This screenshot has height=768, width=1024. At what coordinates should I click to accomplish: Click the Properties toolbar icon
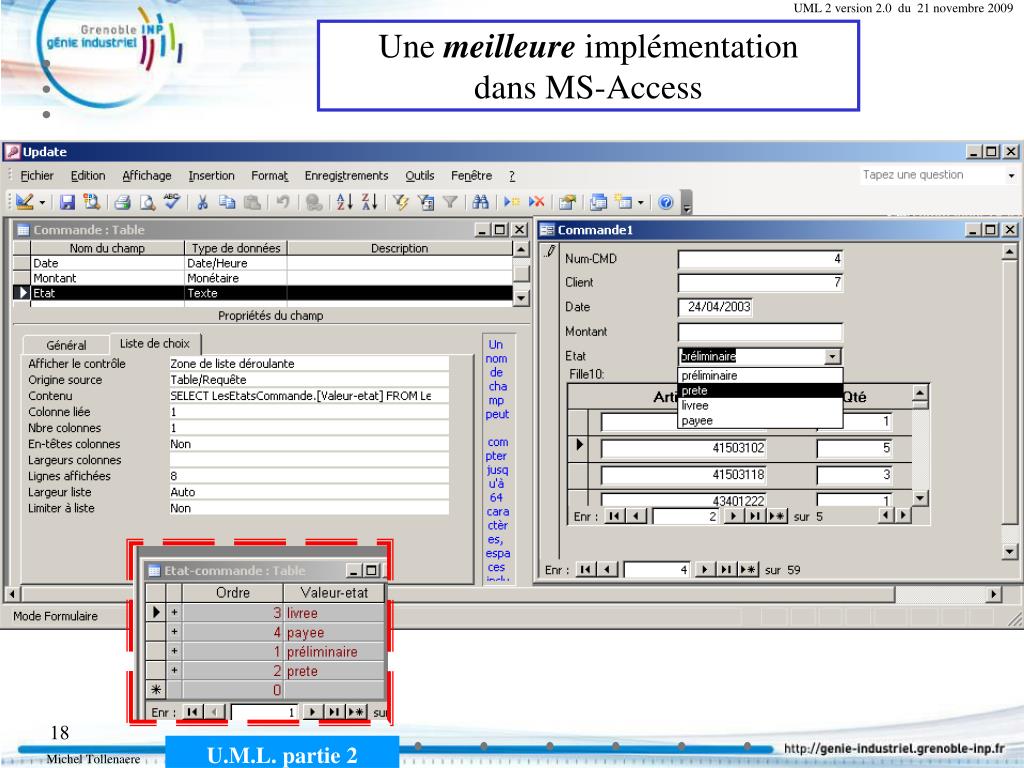pos(567,202)
